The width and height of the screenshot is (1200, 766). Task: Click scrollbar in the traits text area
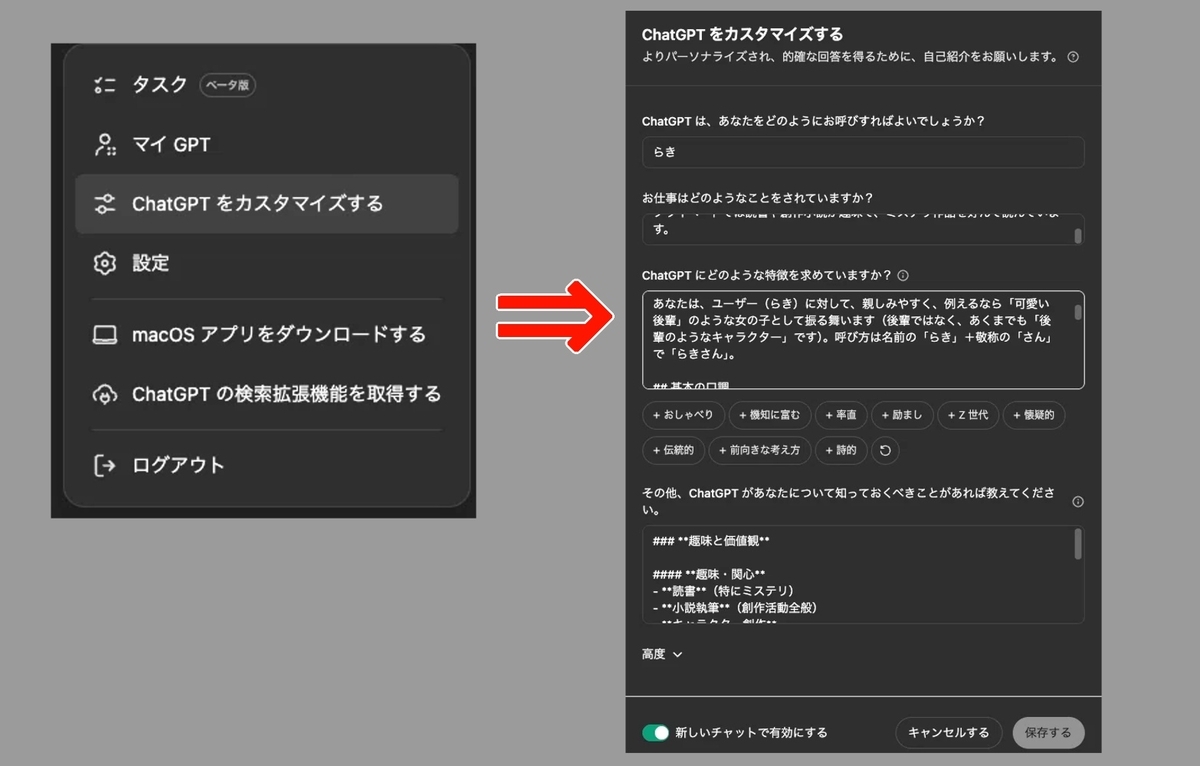click(1078, 312)
